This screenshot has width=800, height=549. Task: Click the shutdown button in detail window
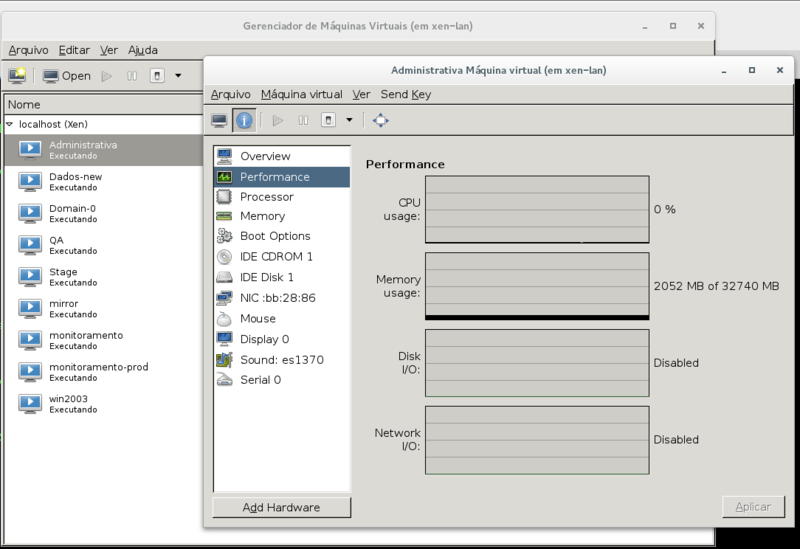point(328,120)
